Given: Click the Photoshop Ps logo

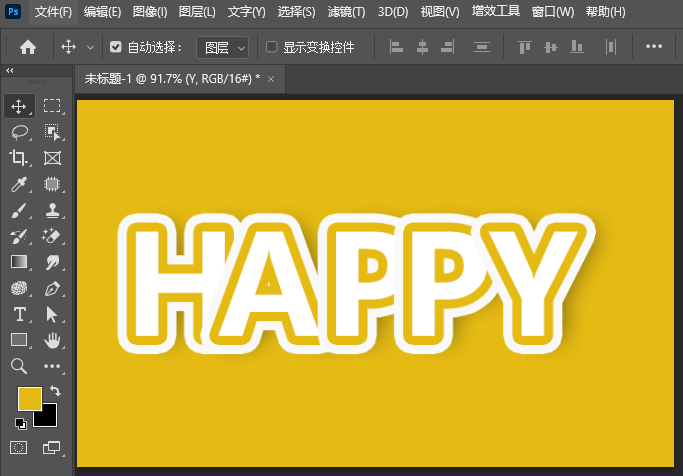Looking at the screenshot, I should pyautogui.click(x=14, y=12).
